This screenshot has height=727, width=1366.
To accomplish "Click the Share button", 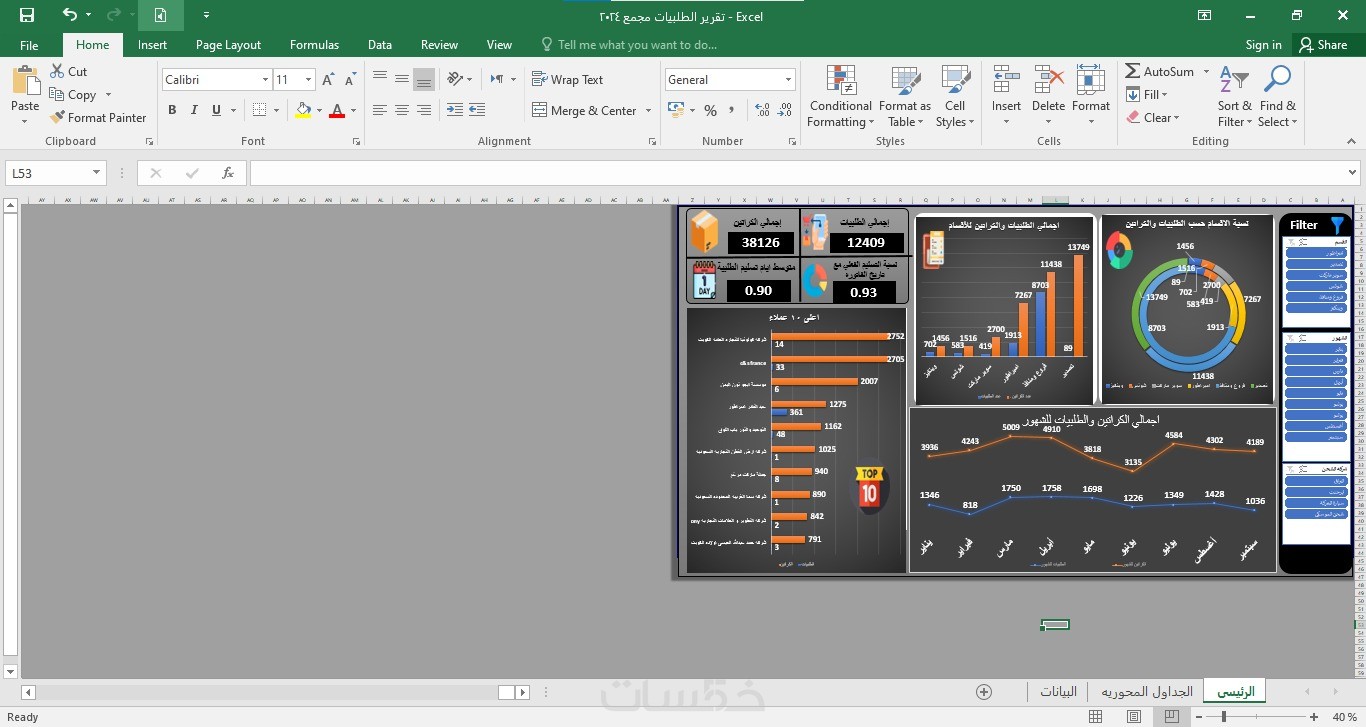I will pos(1322,45).
